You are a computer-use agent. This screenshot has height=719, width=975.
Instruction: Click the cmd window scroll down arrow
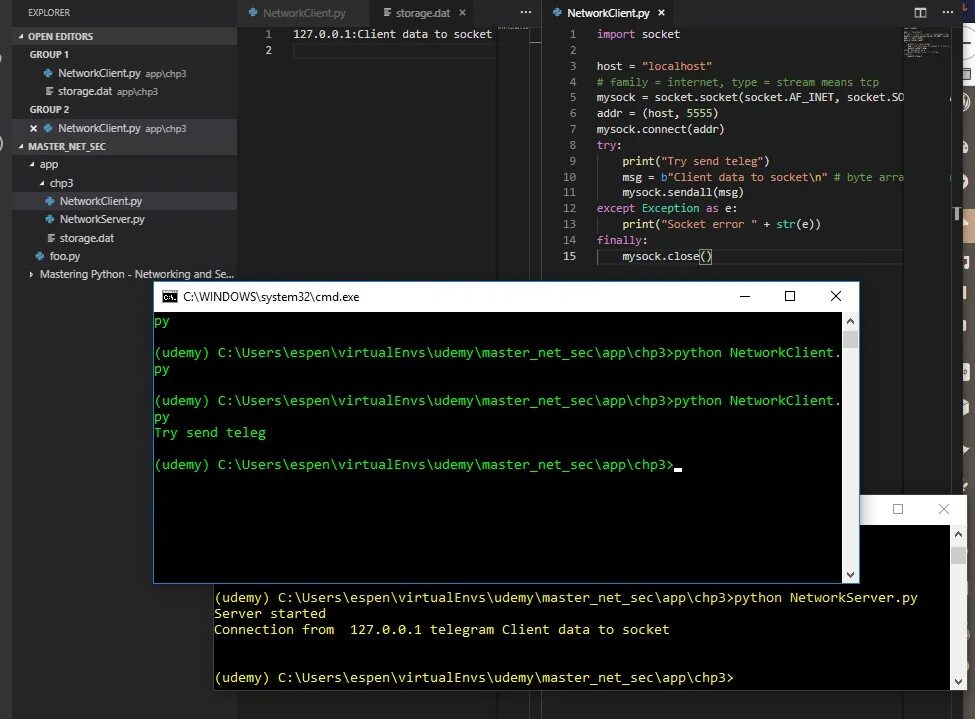coord(850,575)
